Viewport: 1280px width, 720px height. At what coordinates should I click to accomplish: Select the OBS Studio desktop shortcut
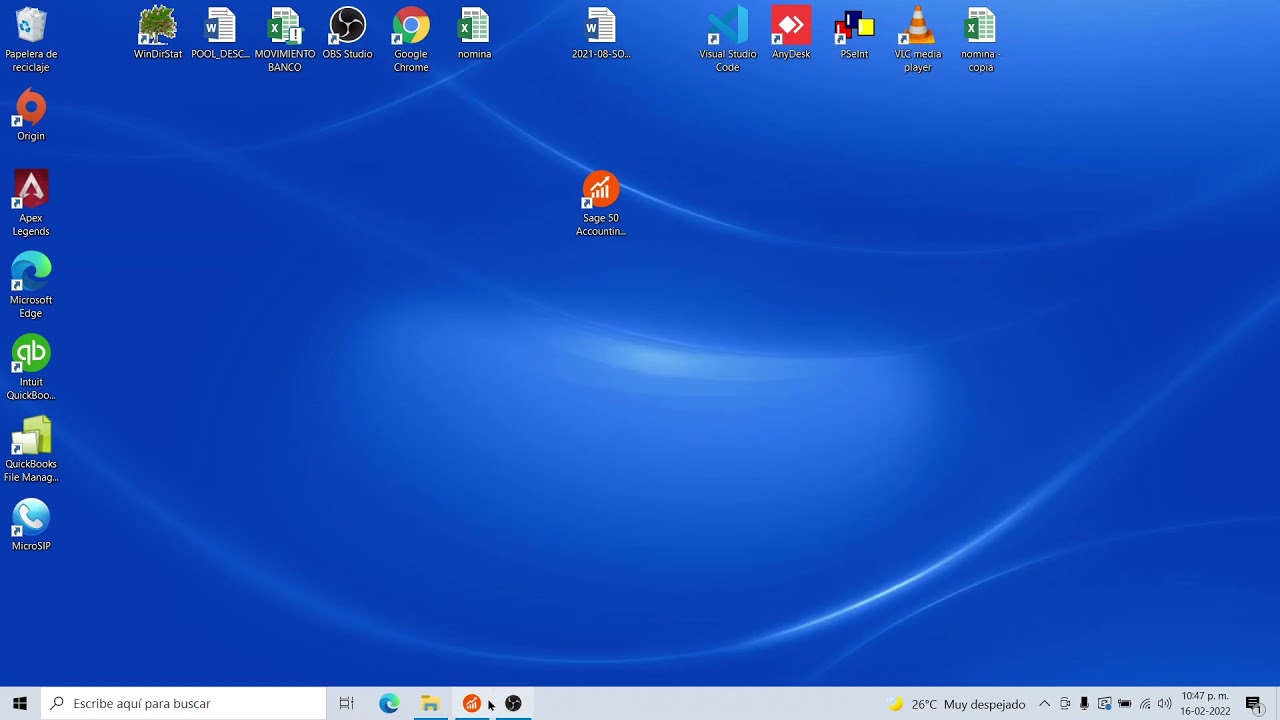point(347,34)
